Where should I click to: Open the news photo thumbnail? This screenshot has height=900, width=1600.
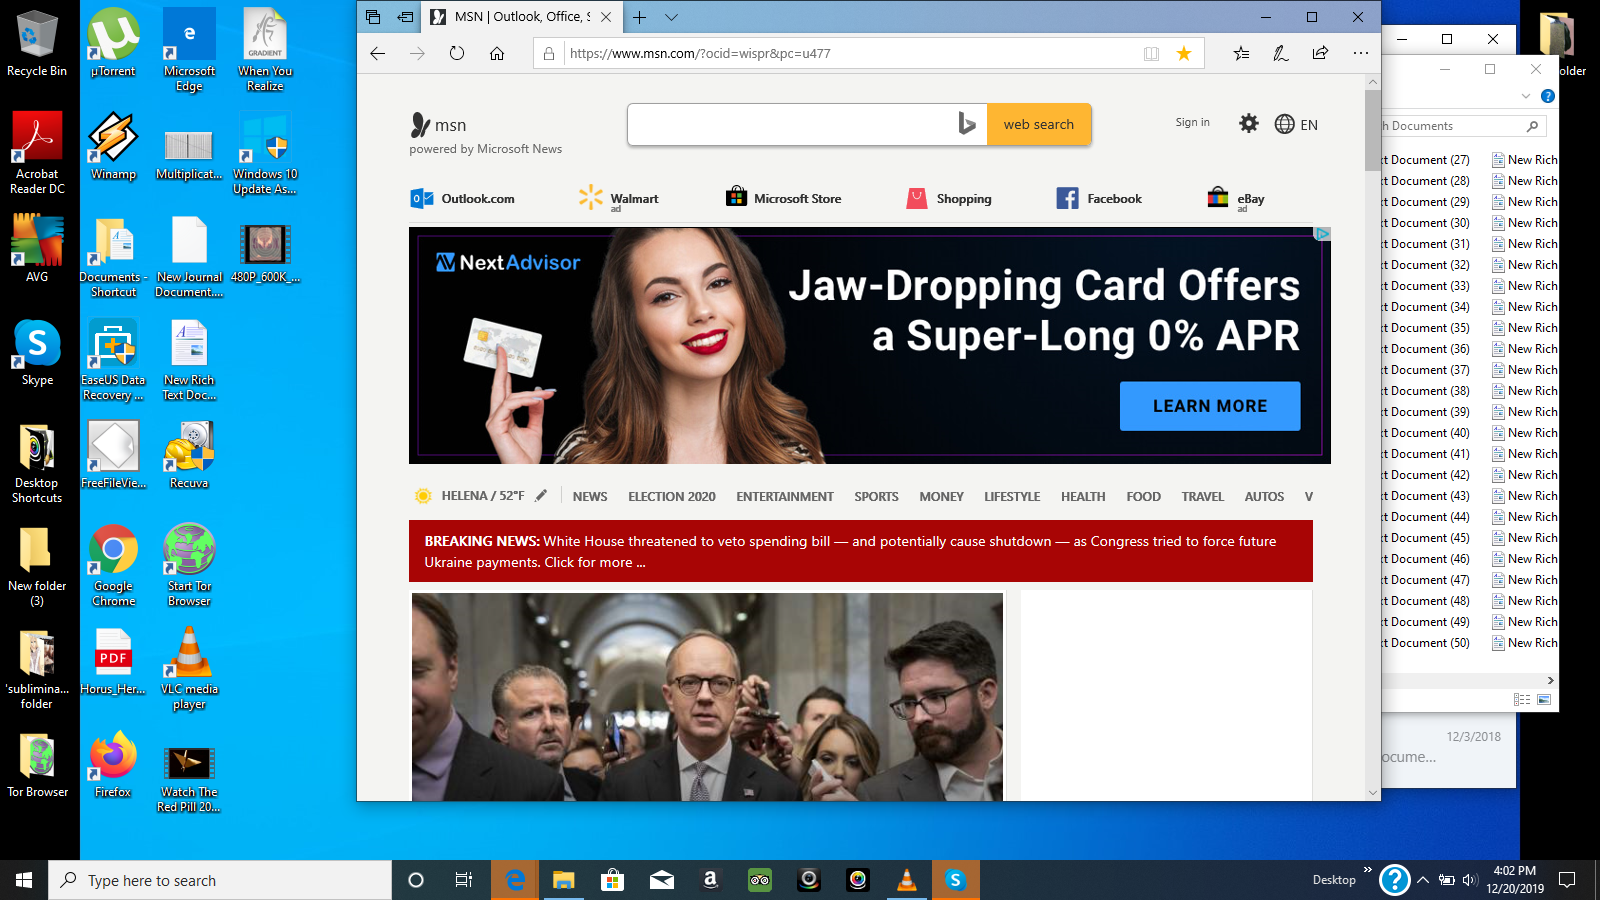[707, 696]
